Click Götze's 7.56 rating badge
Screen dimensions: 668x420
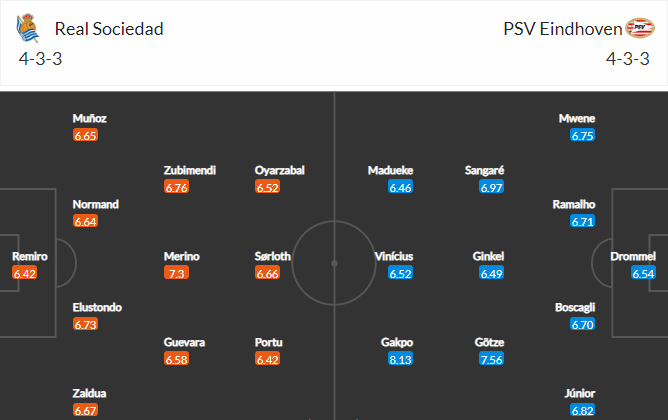pos(492,359)
